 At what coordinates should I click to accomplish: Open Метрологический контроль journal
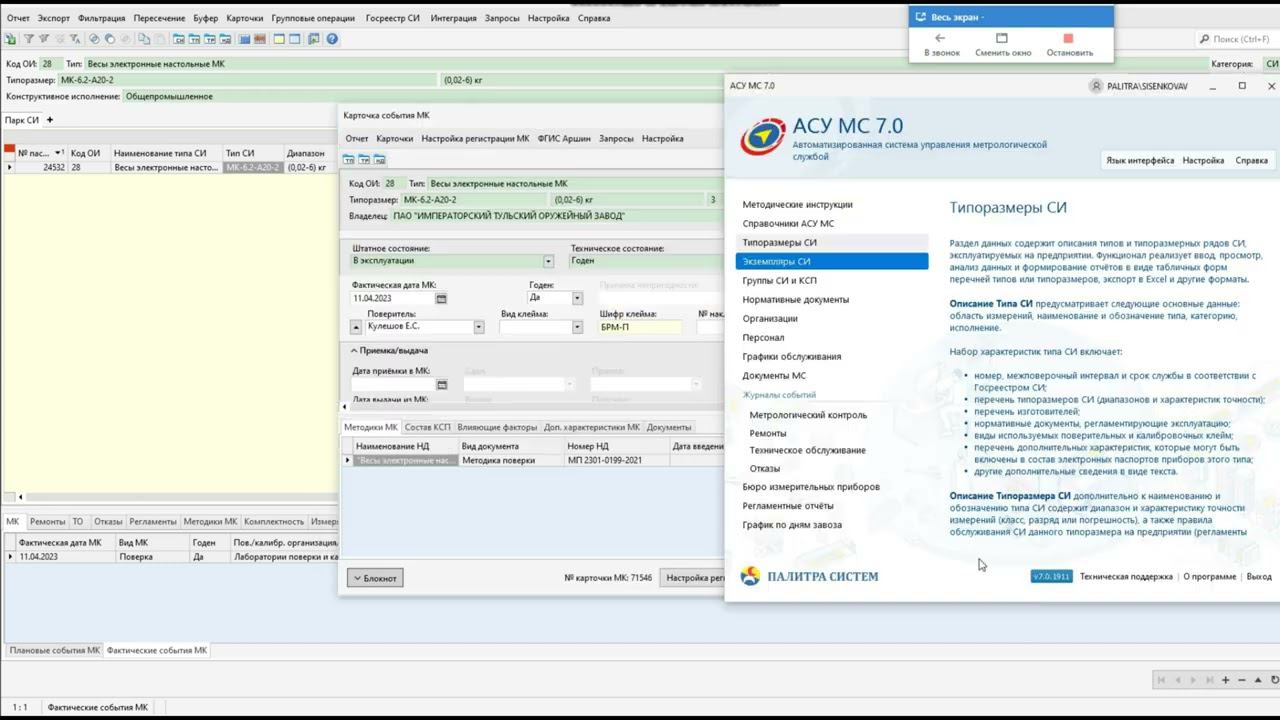[808, 415]
